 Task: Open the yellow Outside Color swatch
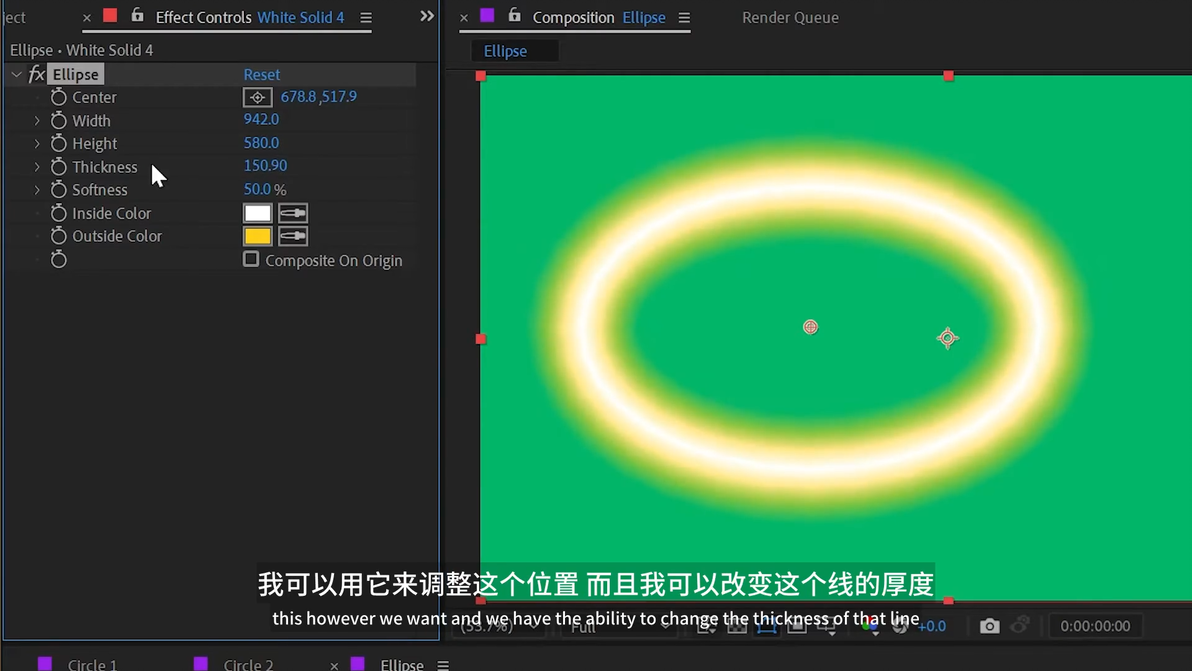tap(258, 236)
